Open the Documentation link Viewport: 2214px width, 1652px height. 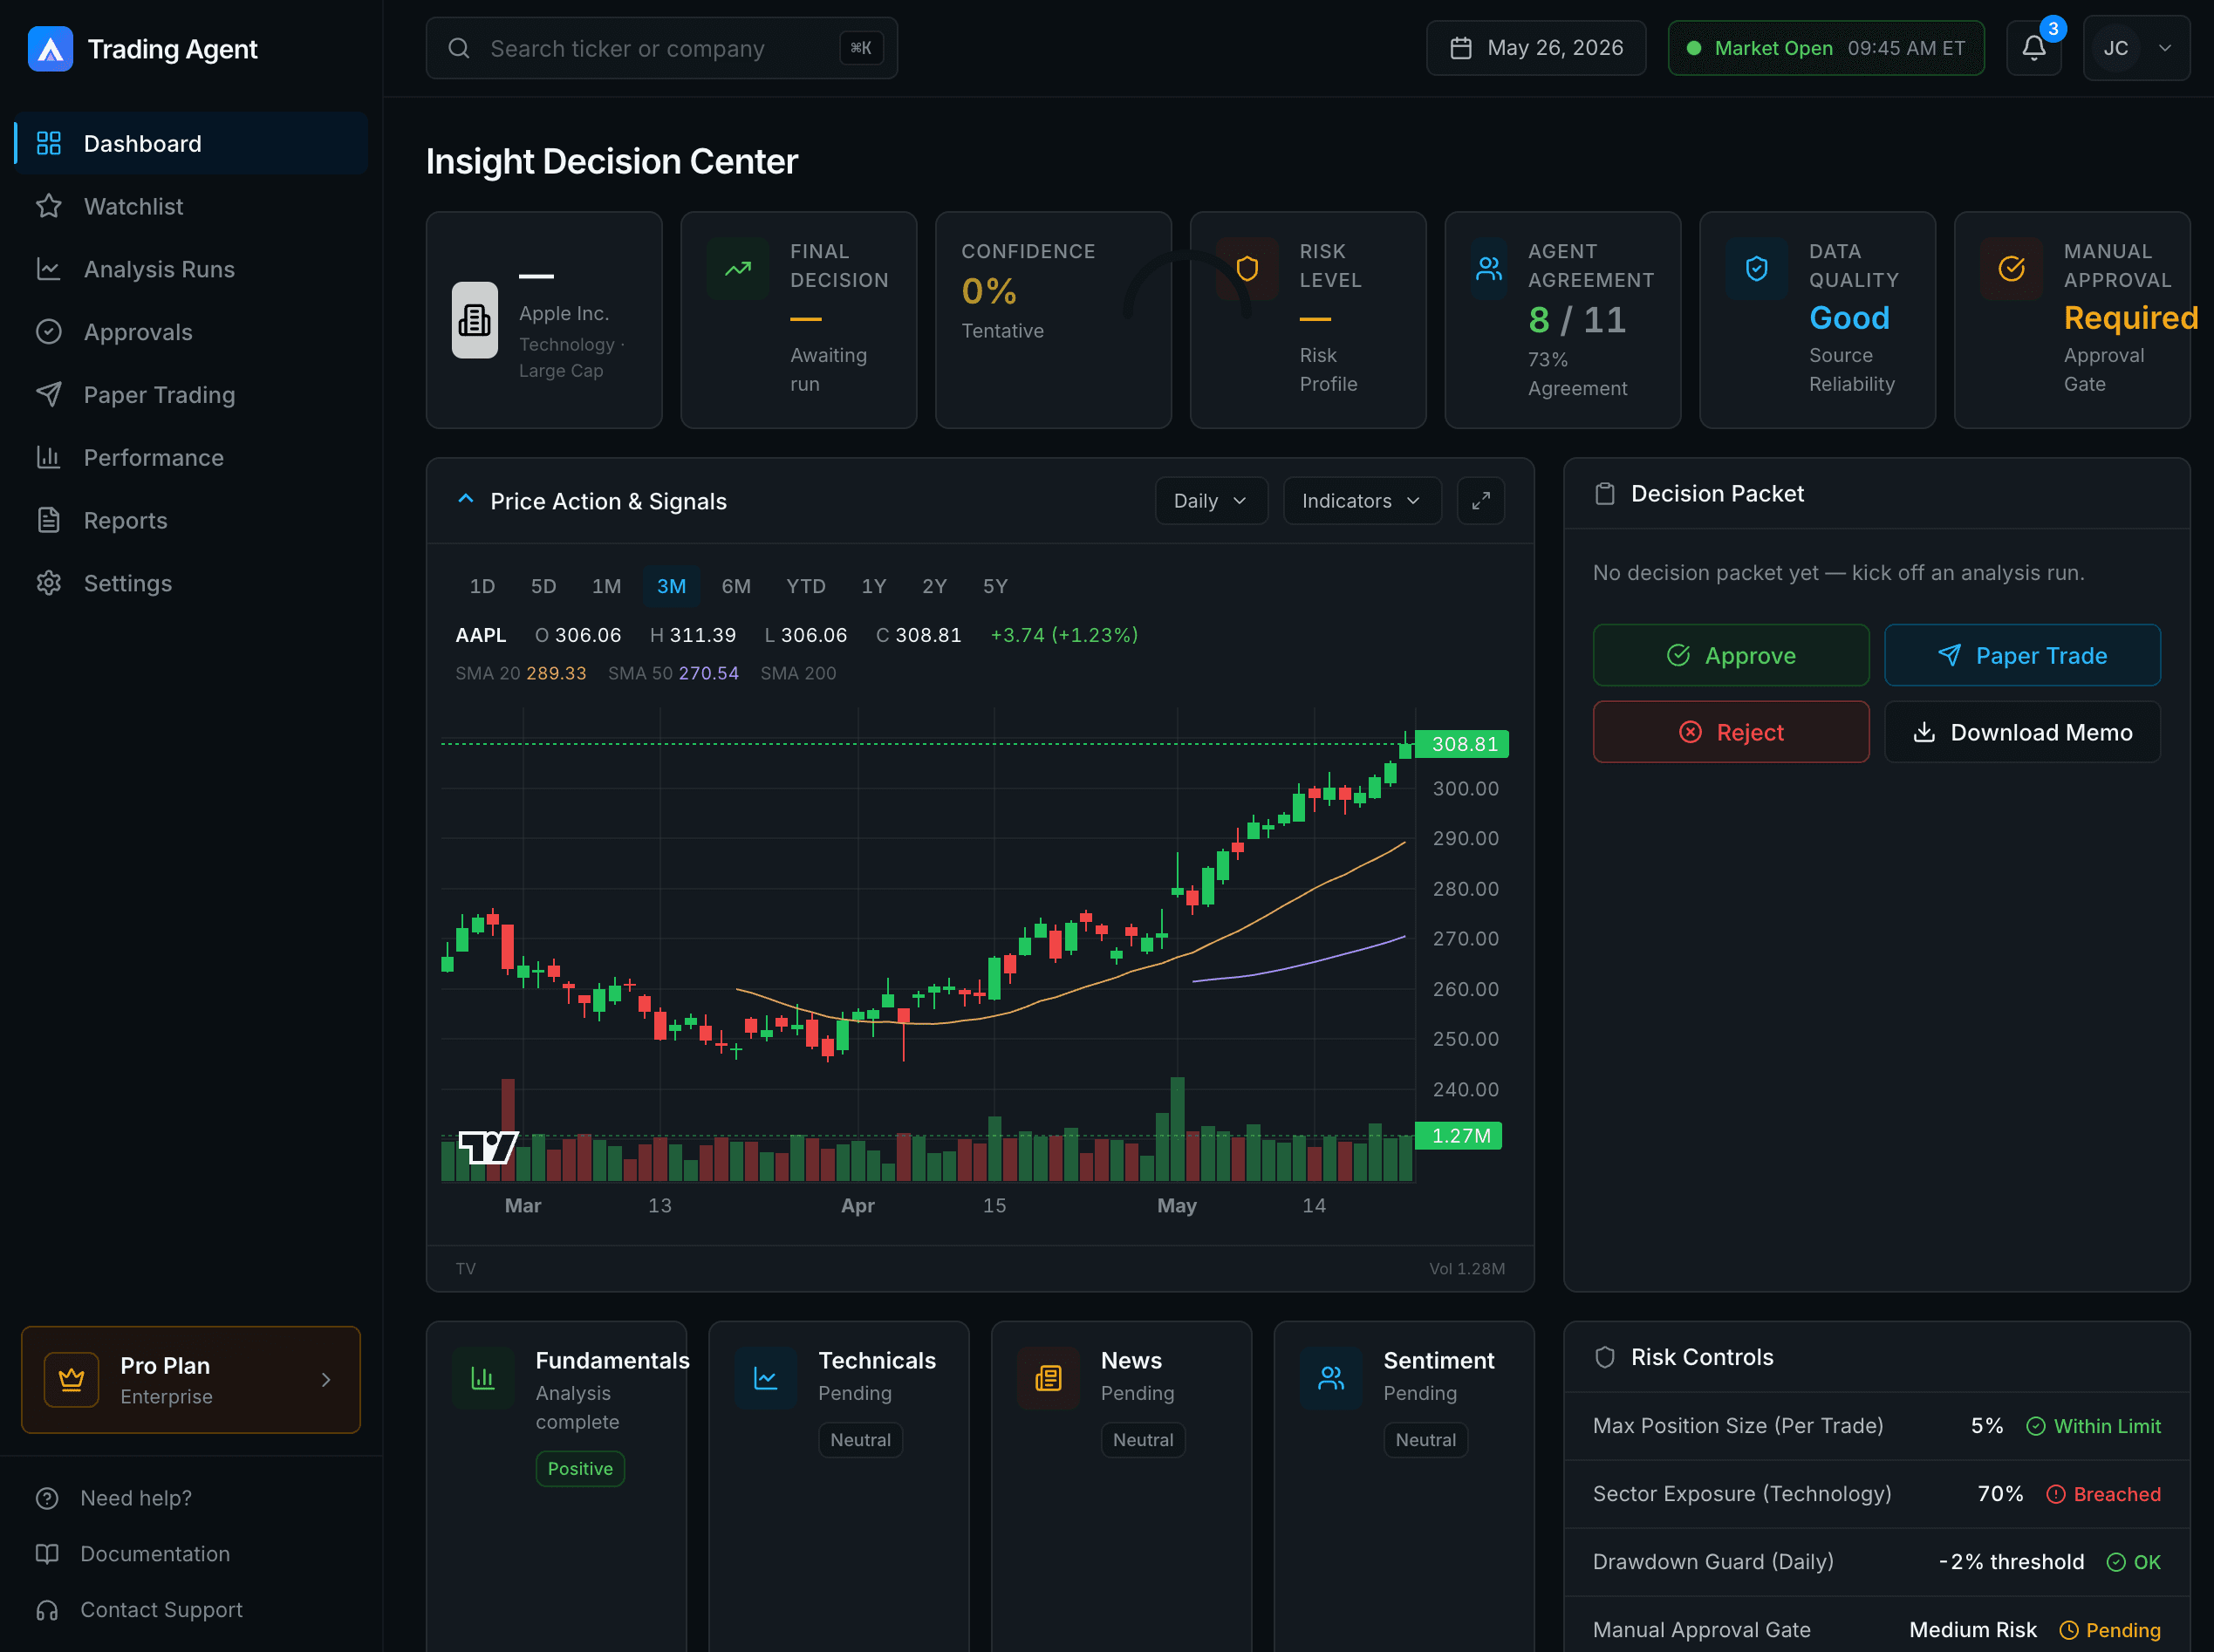click(155, 1554)
